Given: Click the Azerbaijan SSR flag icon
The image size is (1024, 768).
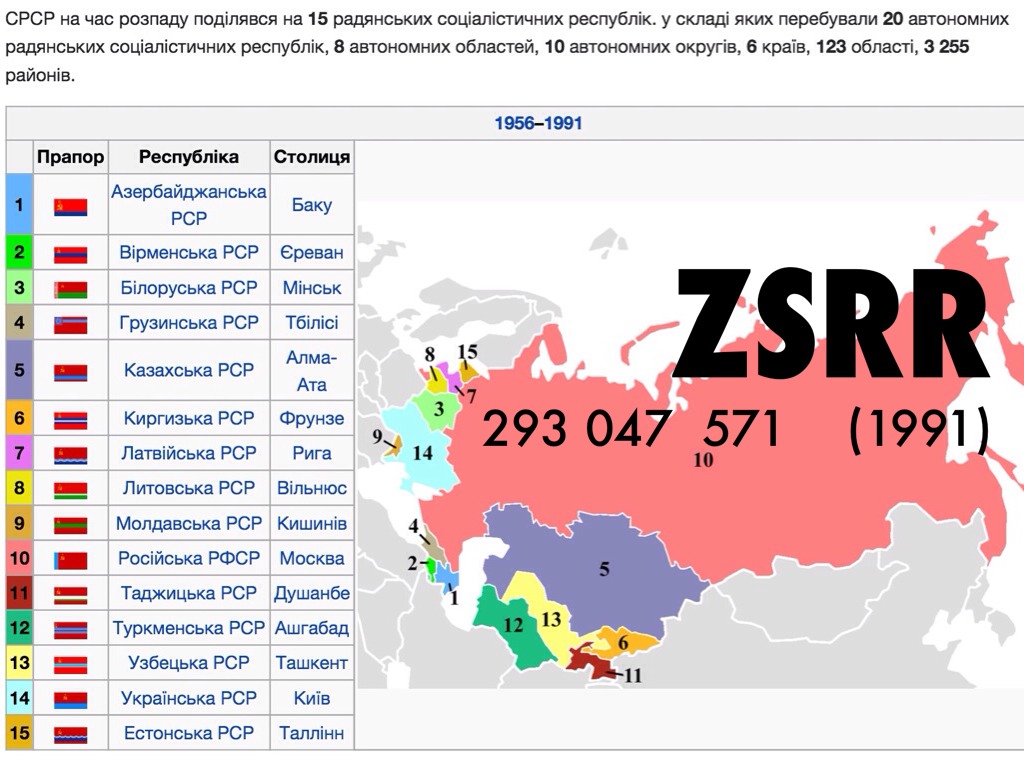Looking at the screenshot, I should click(70, 207).
